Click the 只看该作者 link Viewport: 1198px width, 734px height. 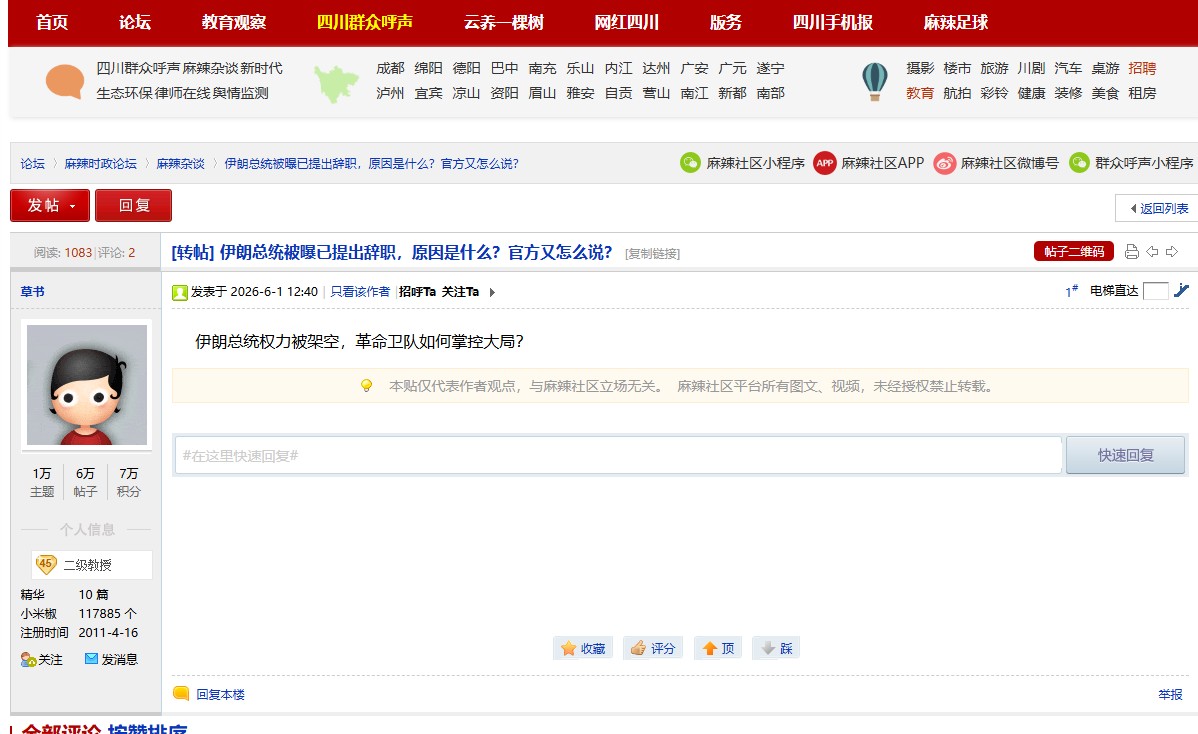(360, 292)
